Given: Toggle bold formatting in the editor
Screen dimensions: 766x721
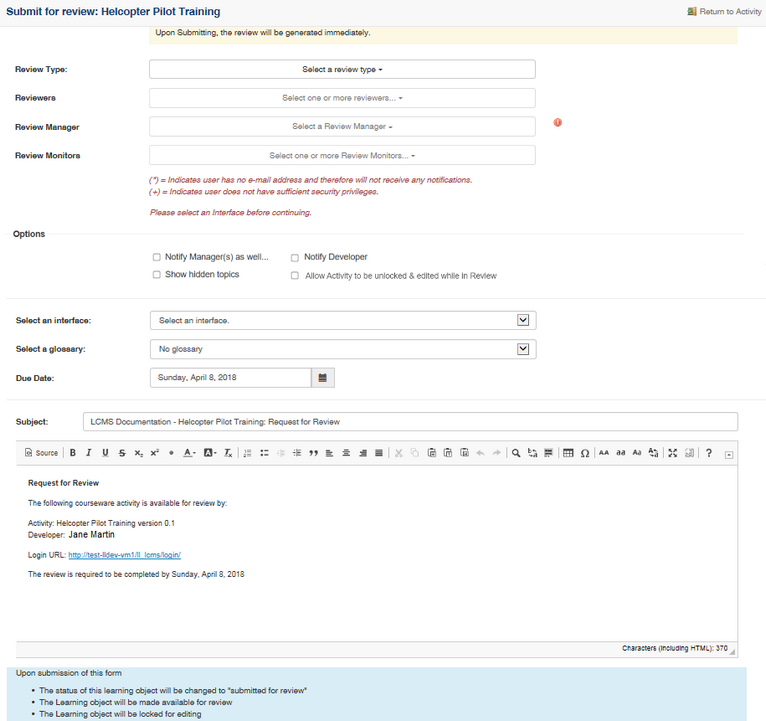Looking at the screenshot, I should tap(73, 453).
